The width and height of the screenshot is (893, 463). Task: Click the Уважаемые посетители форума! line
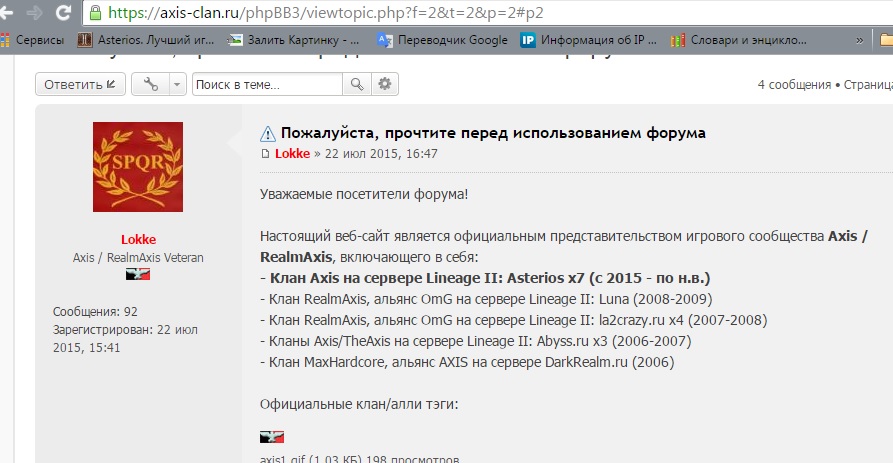(364, 194)
